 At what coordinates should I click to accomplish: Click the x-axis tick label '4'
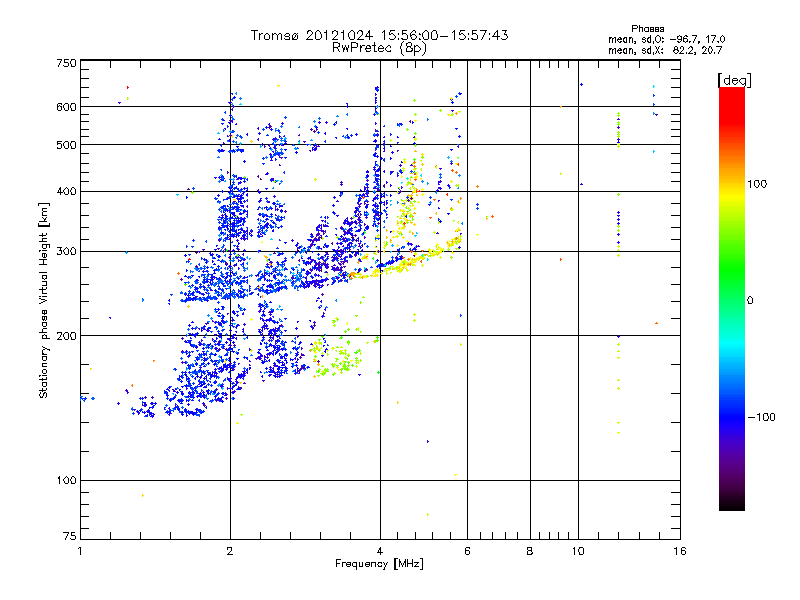(380, 551)
